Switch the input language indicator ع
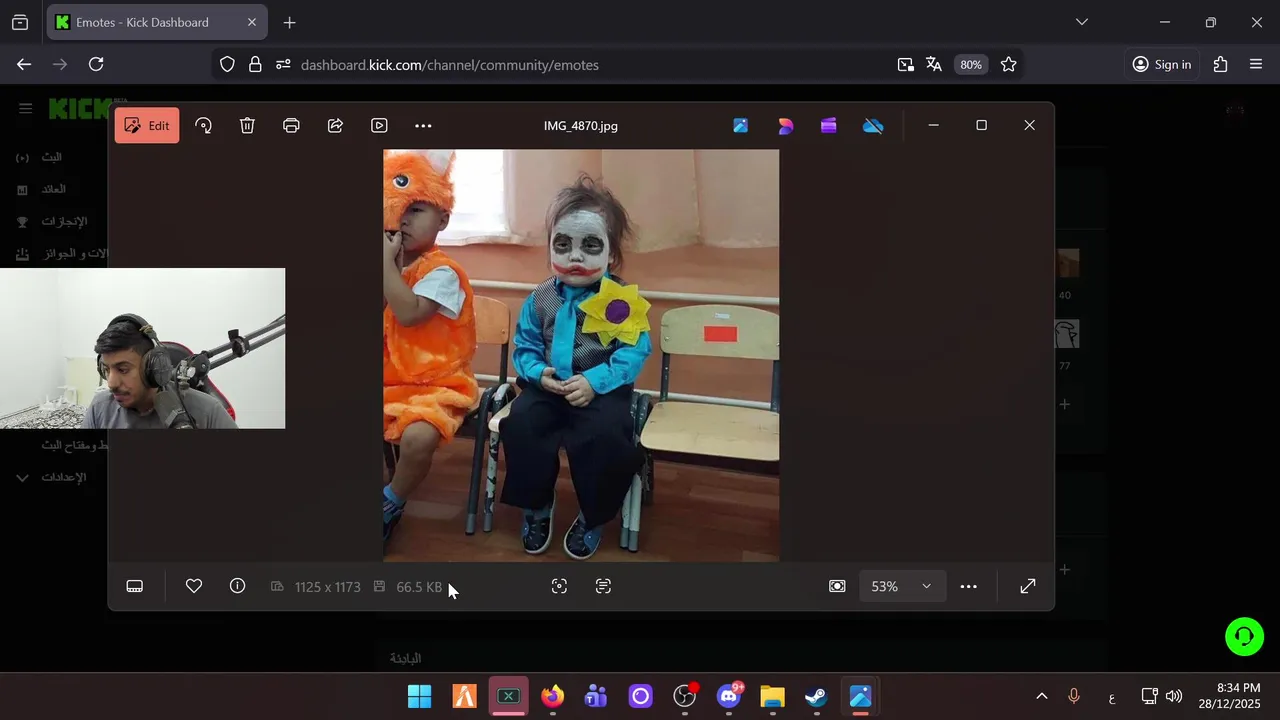The width and height of the screenshot is (1280, 720). [x=1111, y=697]
